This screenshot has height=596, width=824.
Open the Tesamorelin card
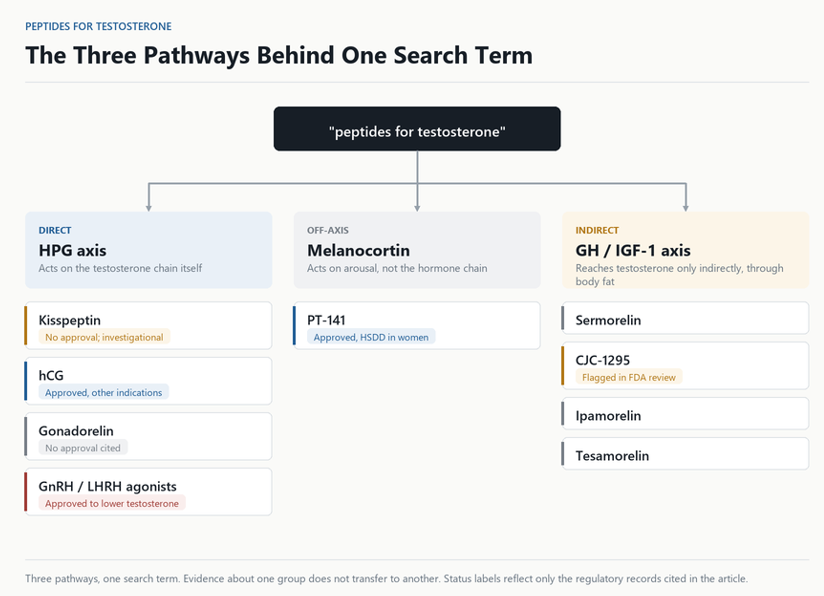coord(685,454)
